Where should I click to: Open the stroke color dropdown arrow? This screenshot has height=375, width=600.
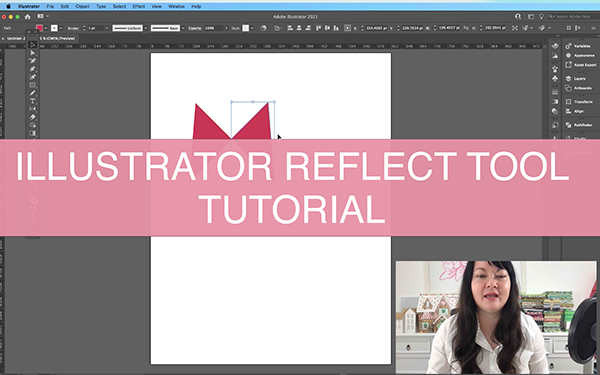(60, 28)
